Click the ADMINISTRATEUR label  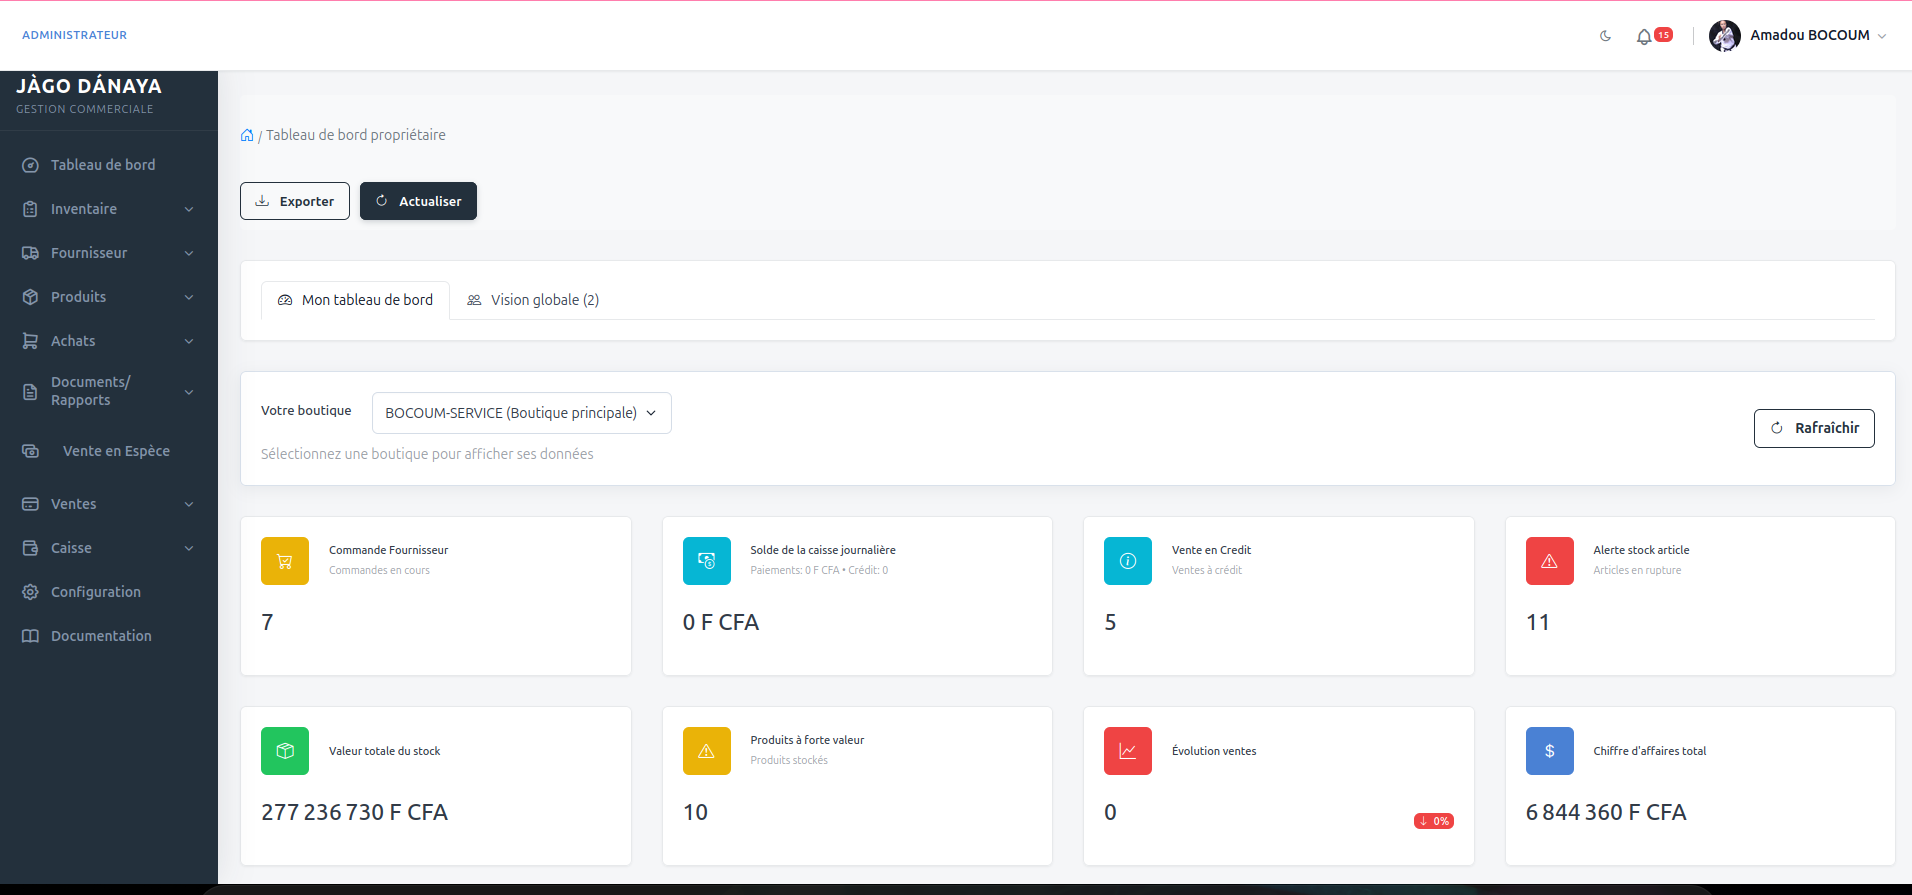75,35
